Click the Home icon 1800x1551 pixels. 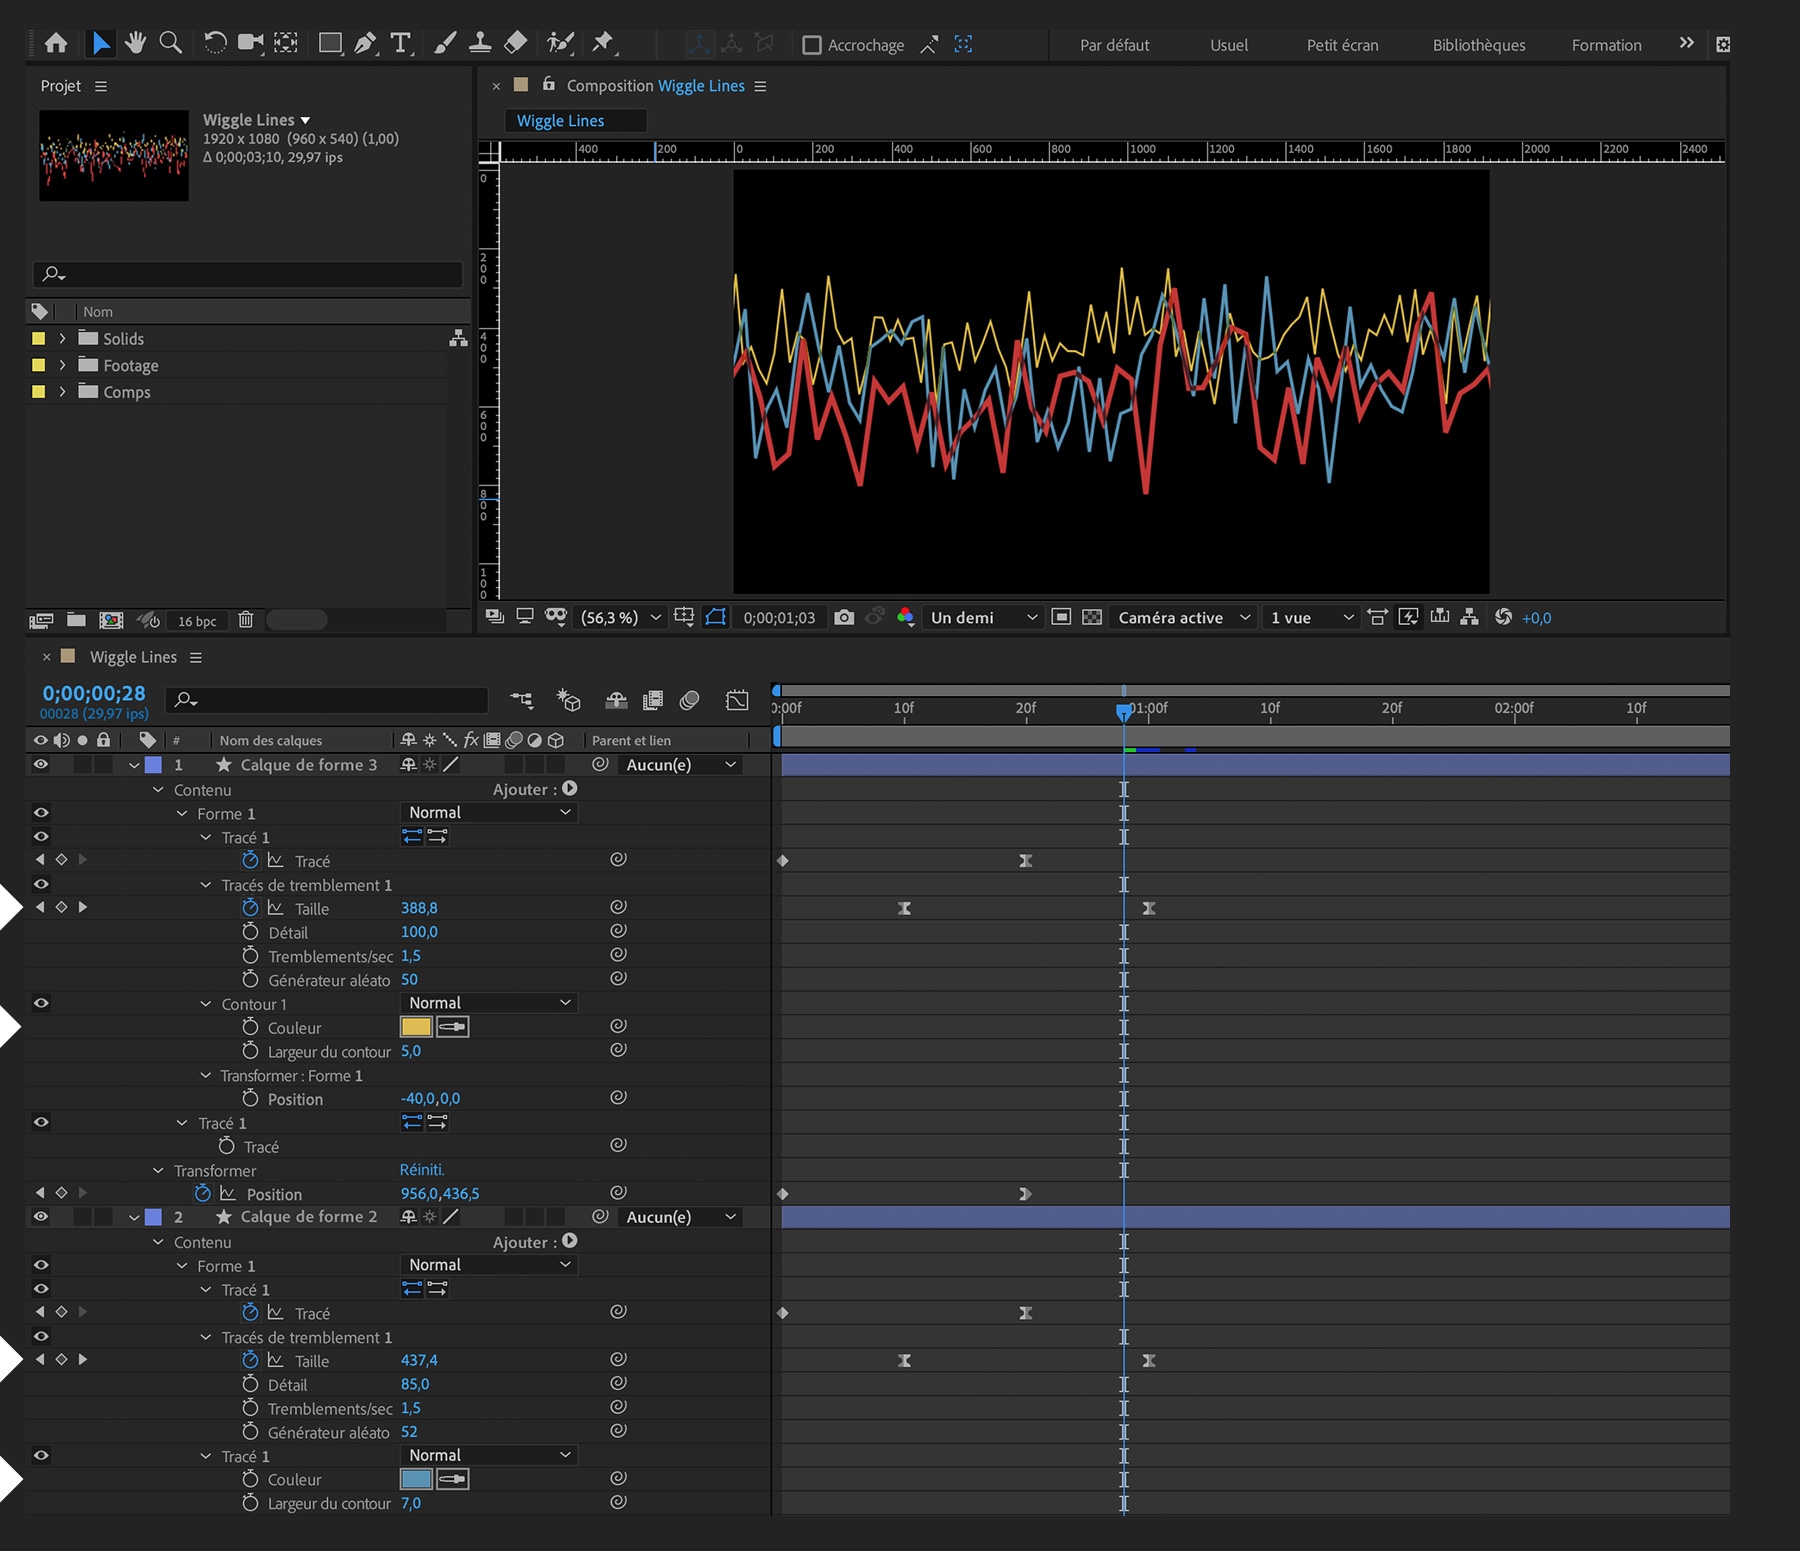coord(57,43)
